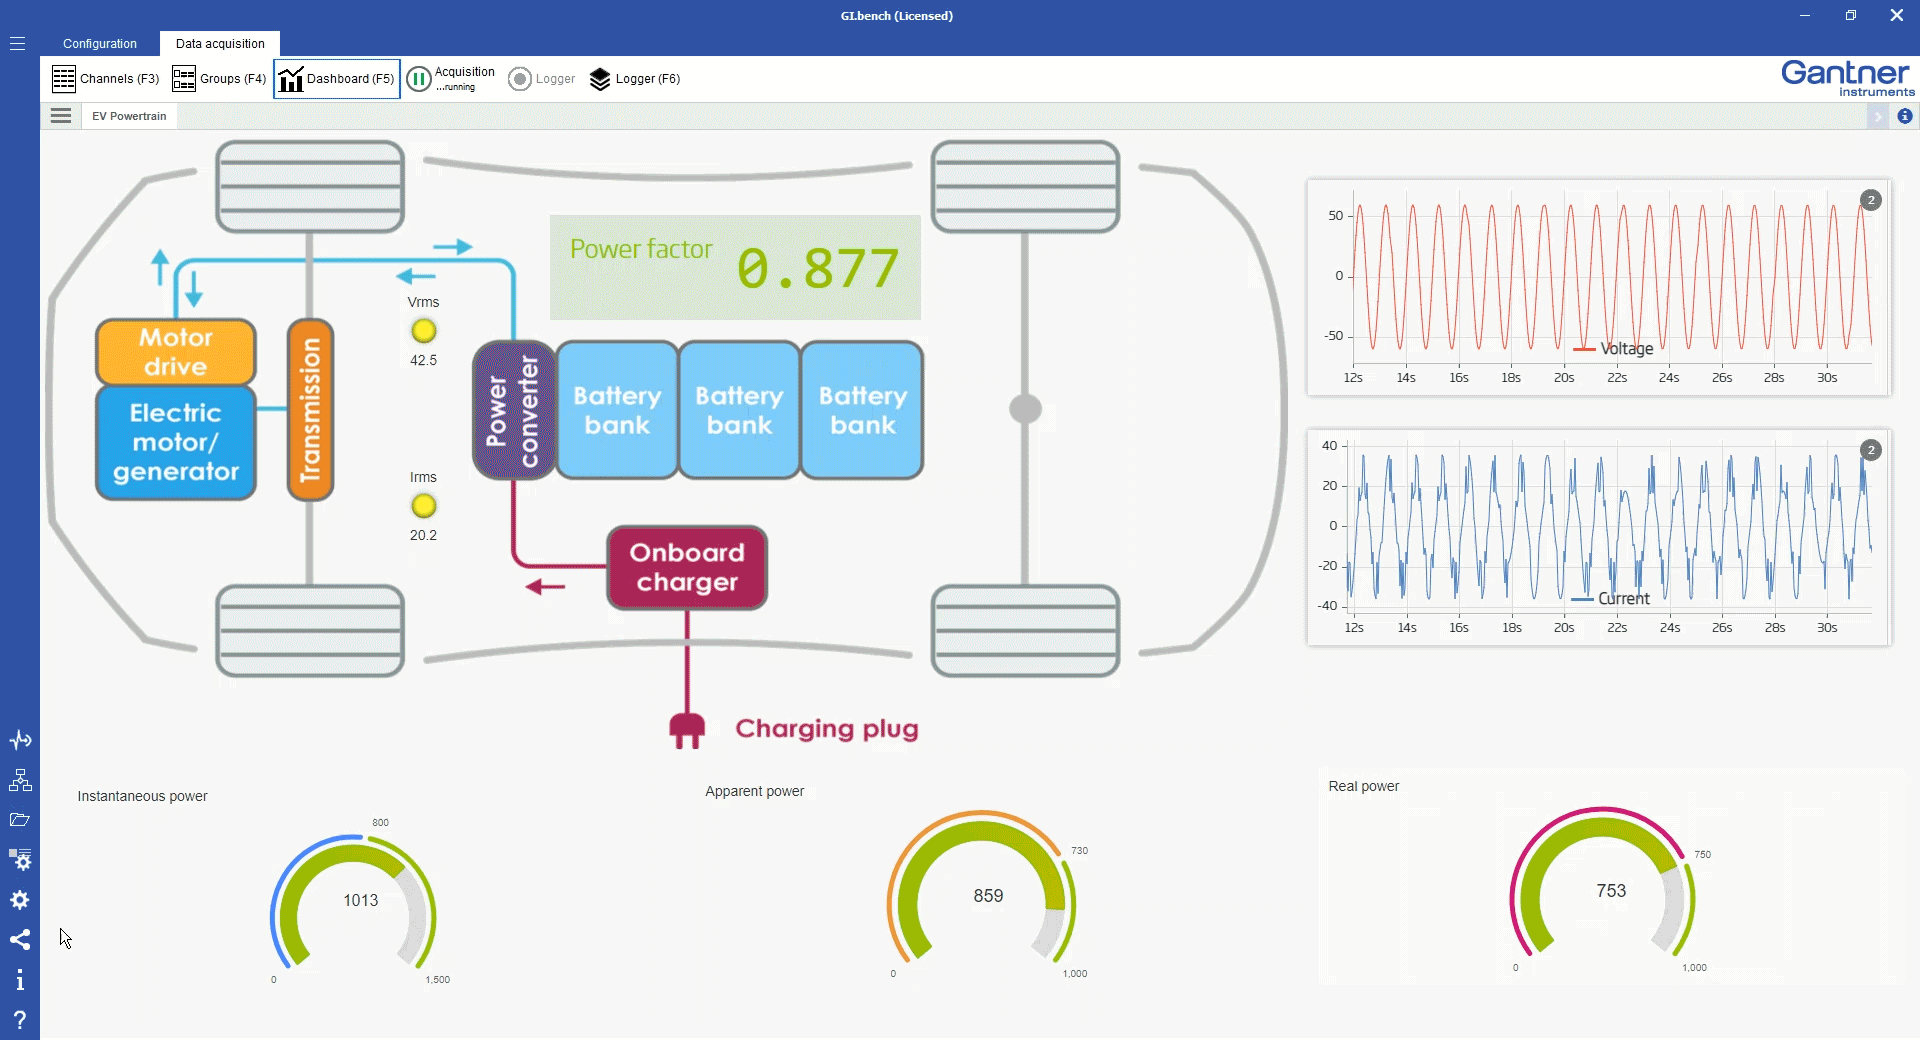Click the share icon in sidebar

click(20, 940)
